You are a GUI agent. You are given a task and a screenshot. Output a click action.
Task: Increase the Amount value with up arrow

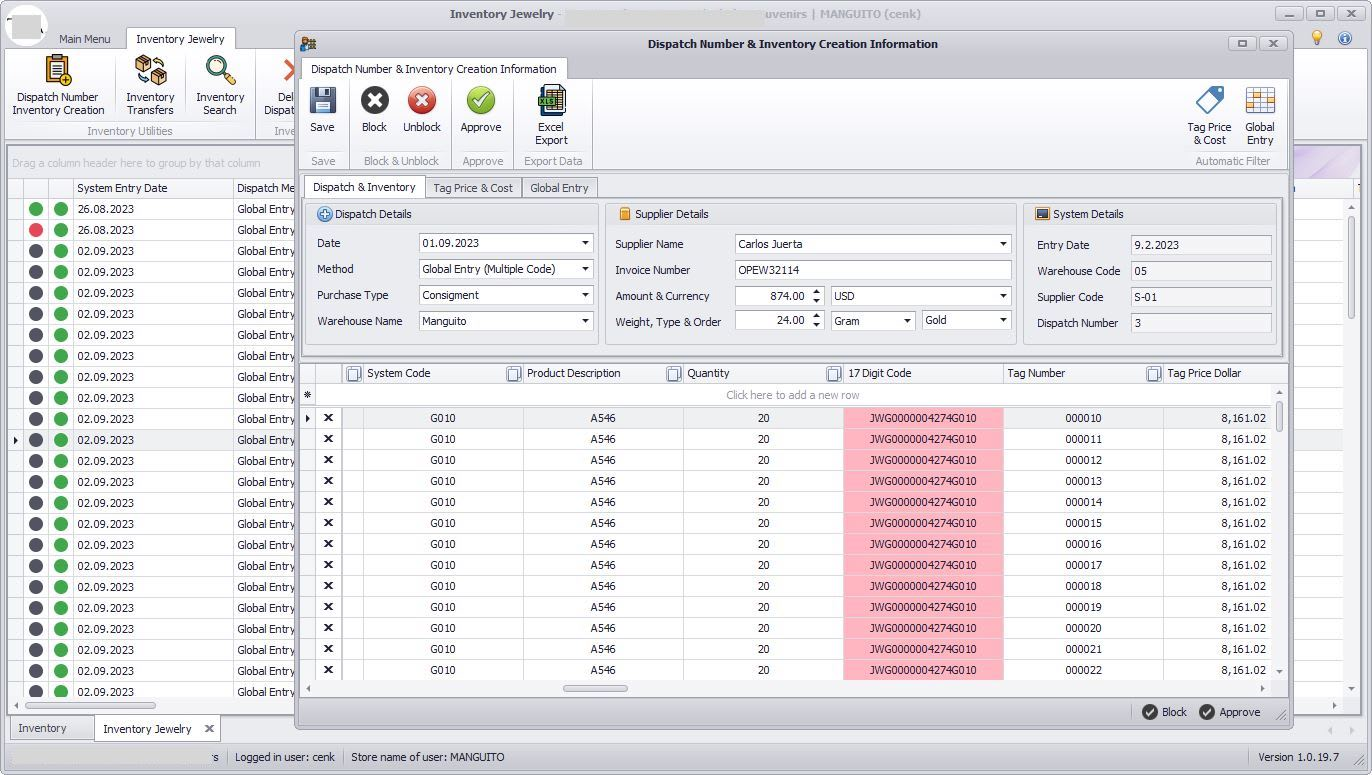817,291
